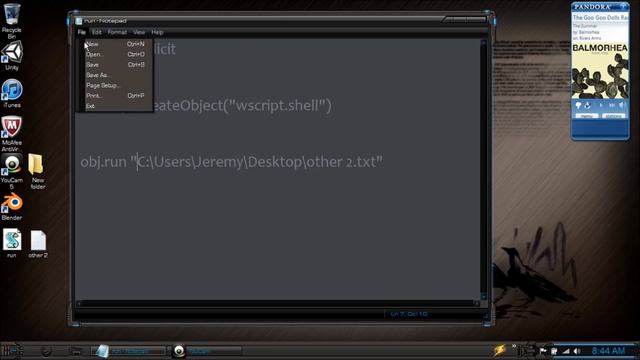This screenshot has height=360, width=640.
Task: Choose Page Setup... from the File menu
Action: [x=115, y=85]
